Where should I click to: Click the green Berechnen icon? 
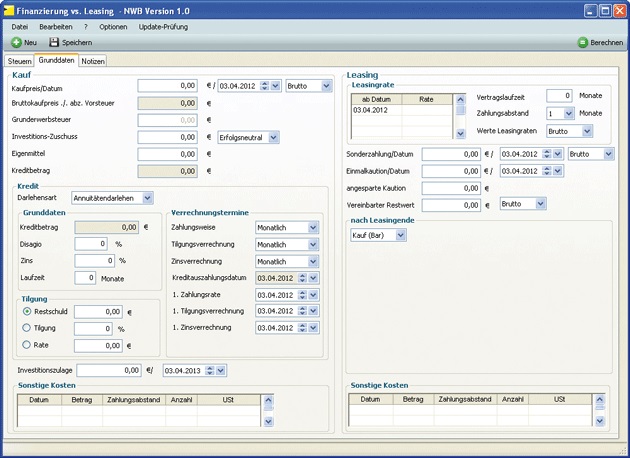[x=582, y=43]
